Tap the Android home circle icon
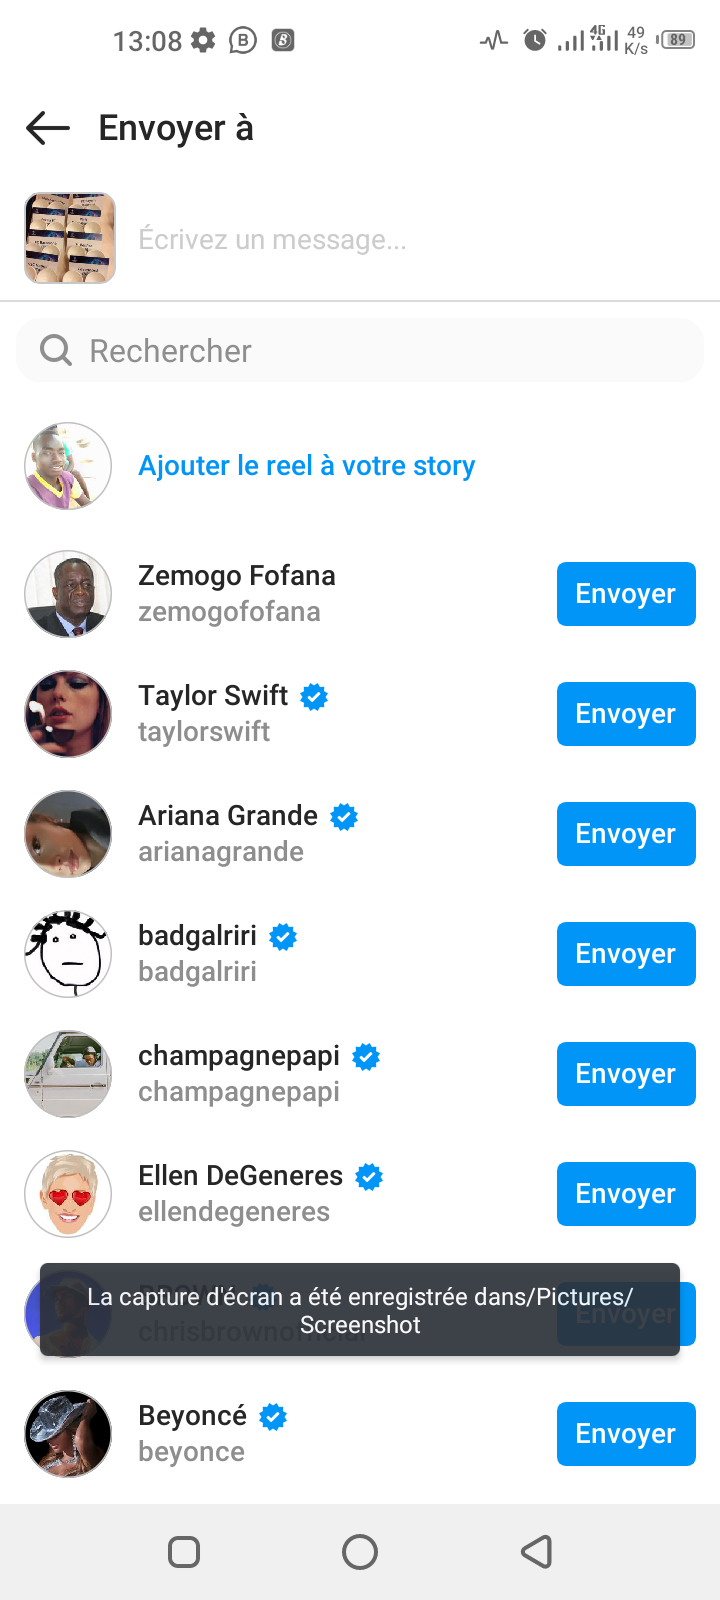The image size is (720, 1600). [360, 1552]
